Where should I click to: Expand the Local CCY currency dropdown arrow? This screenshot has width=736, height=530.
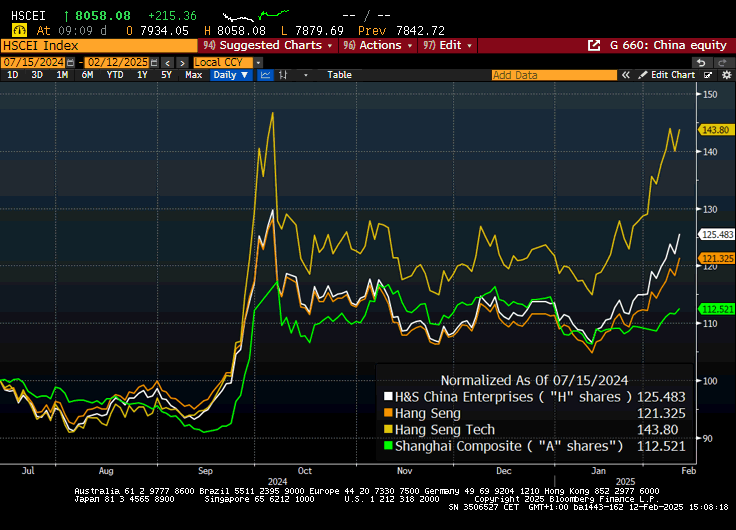tap(258, 62)
